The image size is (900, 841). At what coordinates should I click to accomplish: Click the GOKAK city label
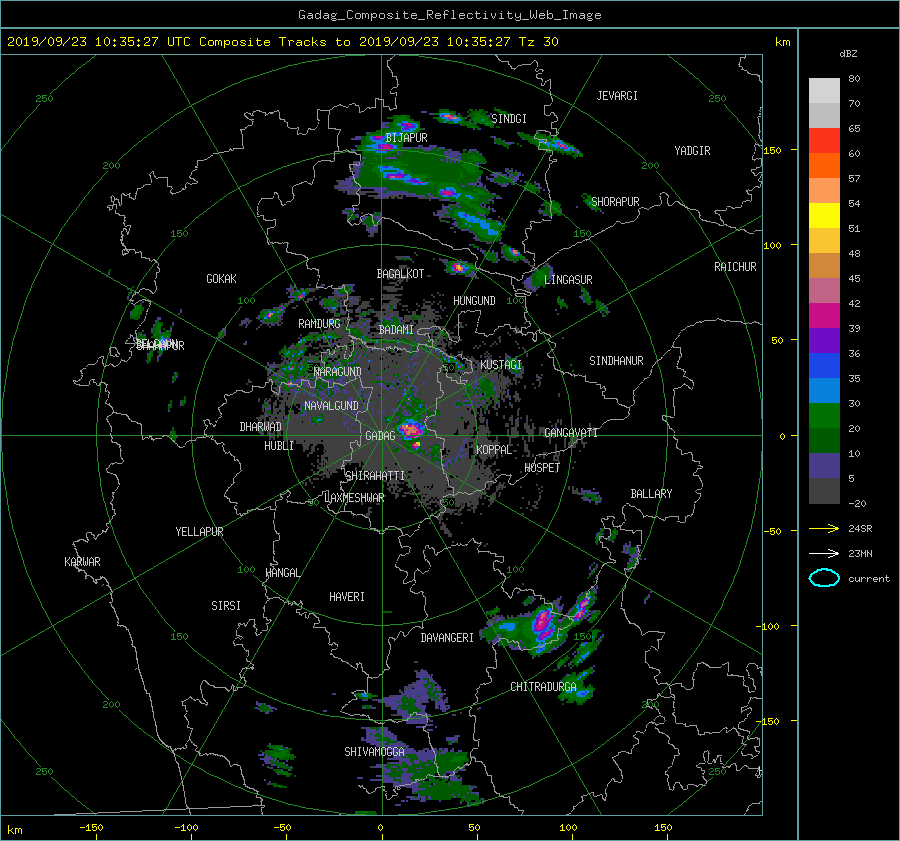[222, 279]
